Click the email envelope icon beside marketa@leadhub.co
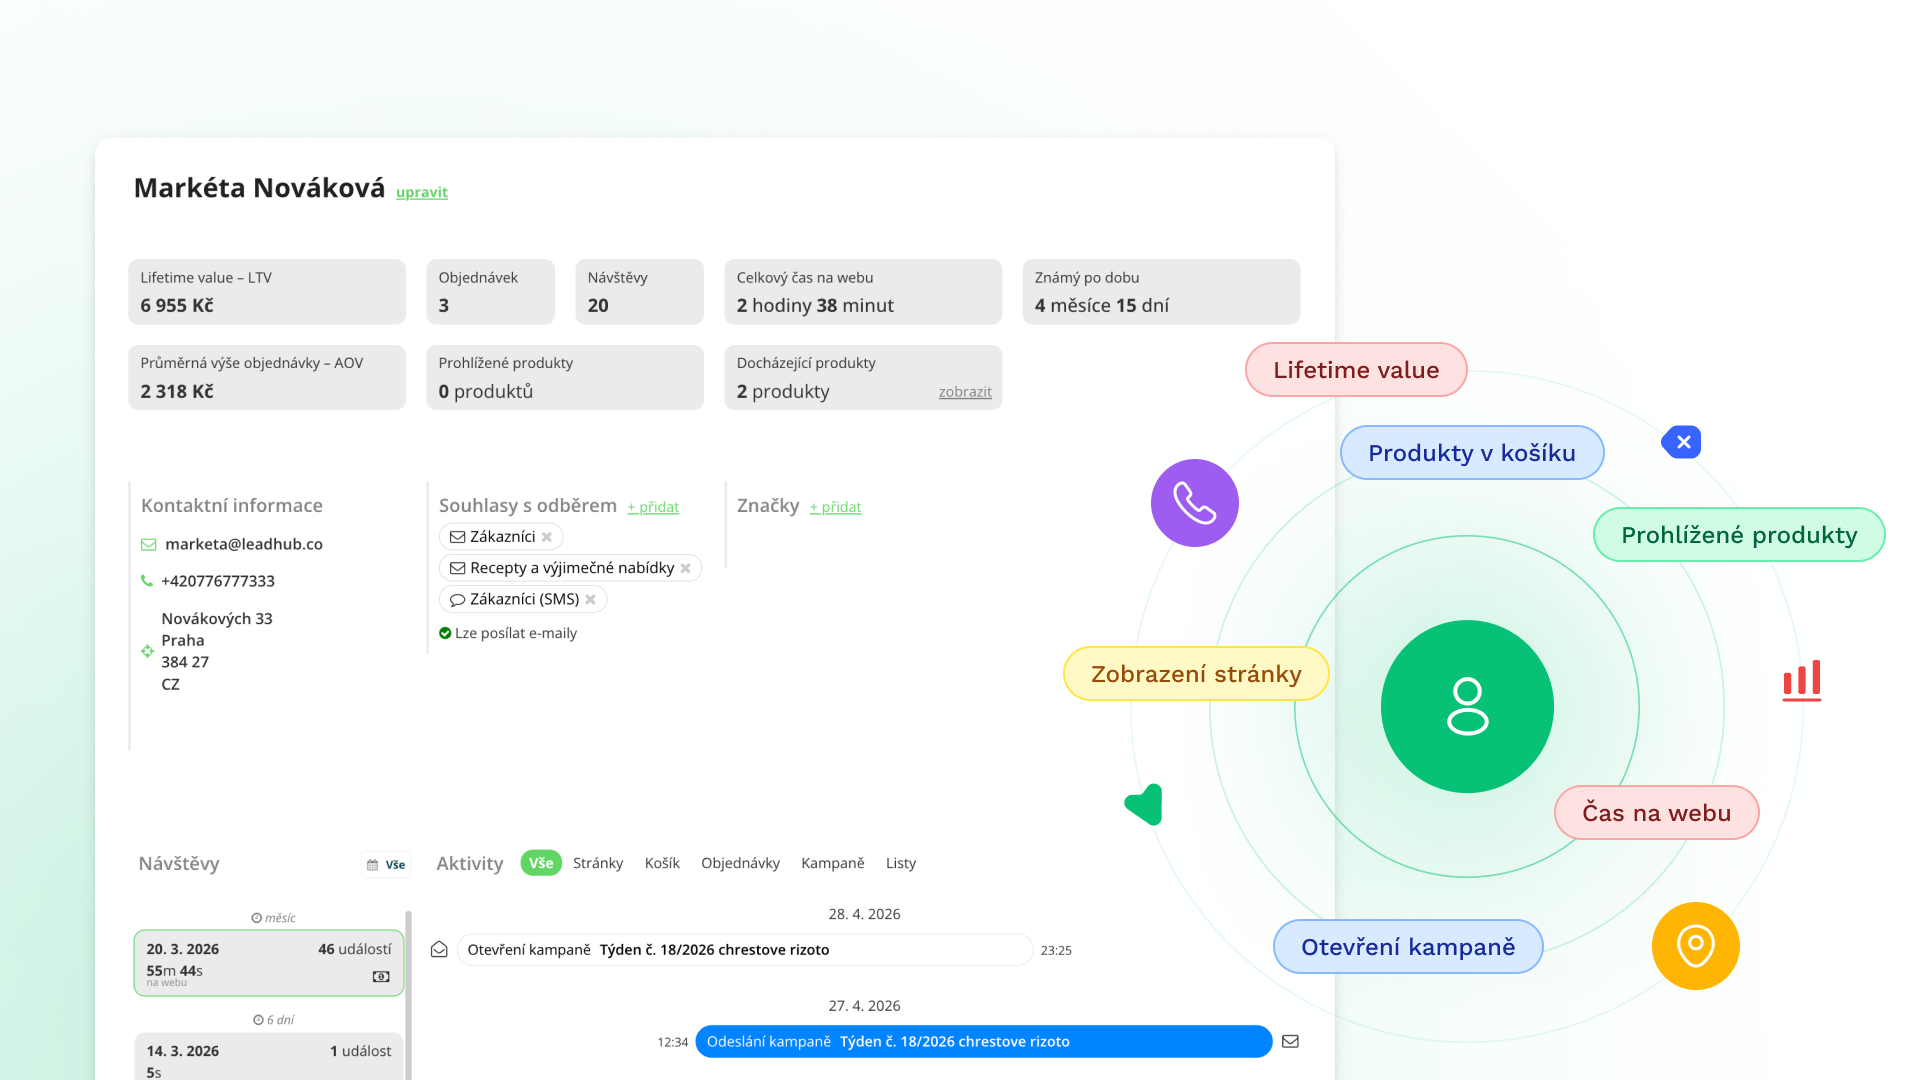1920x1080 pixels. pyautogui.click(x=148, y=544)
